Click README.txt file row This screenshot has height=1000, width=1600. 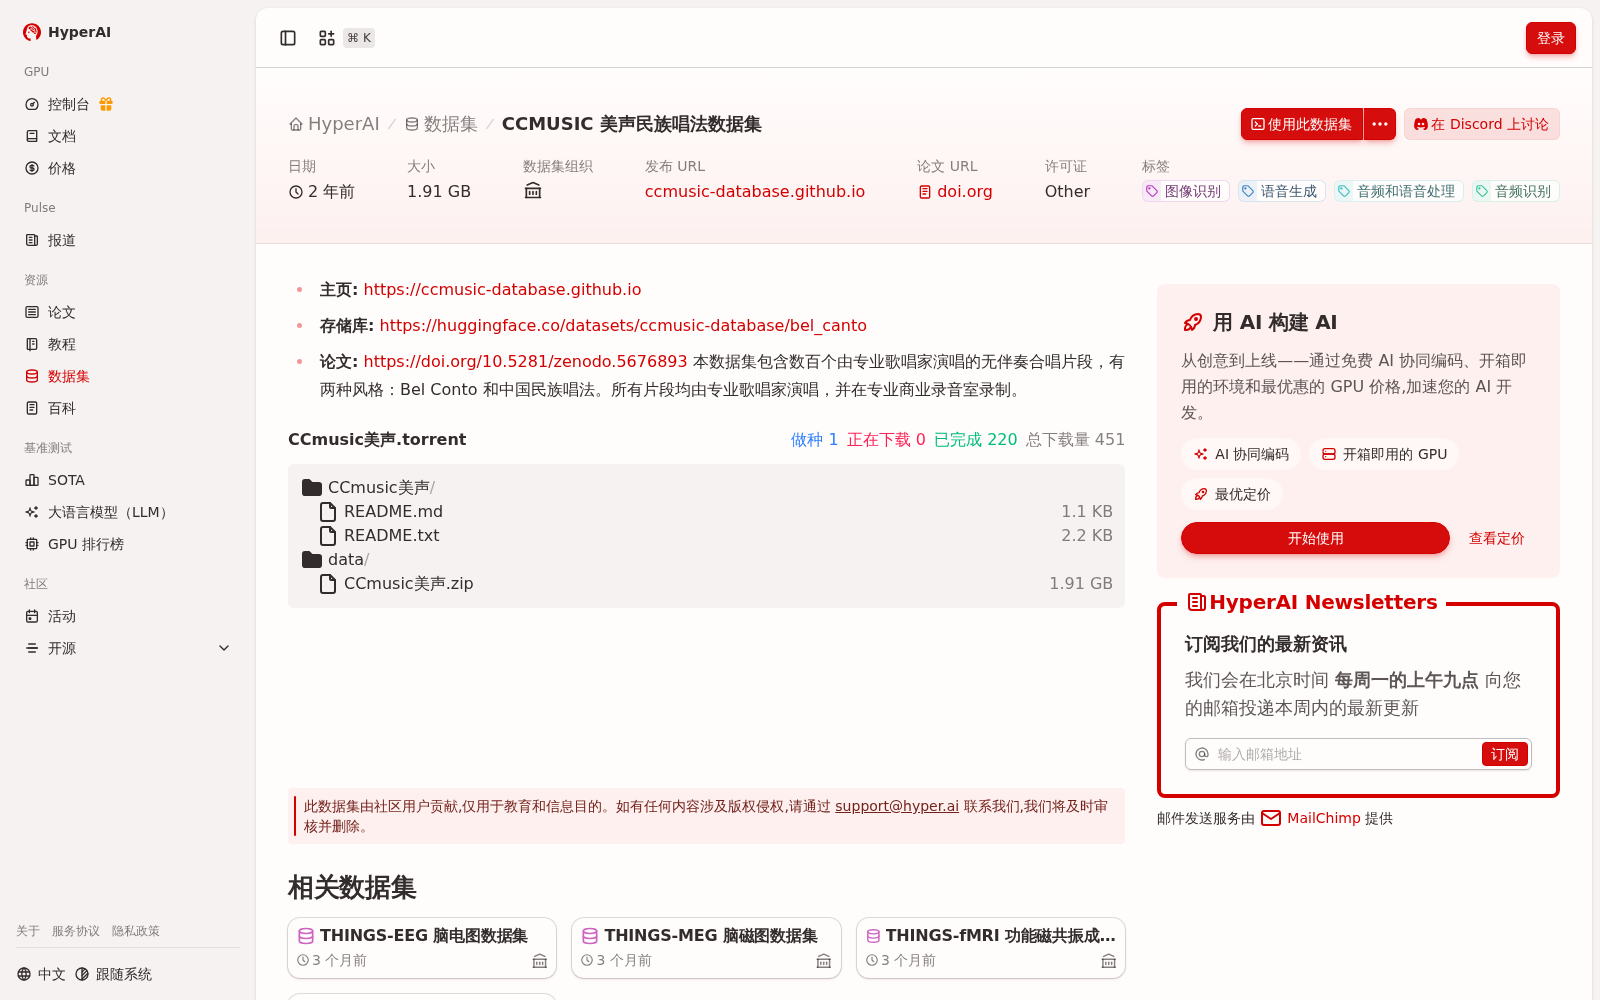706,536
